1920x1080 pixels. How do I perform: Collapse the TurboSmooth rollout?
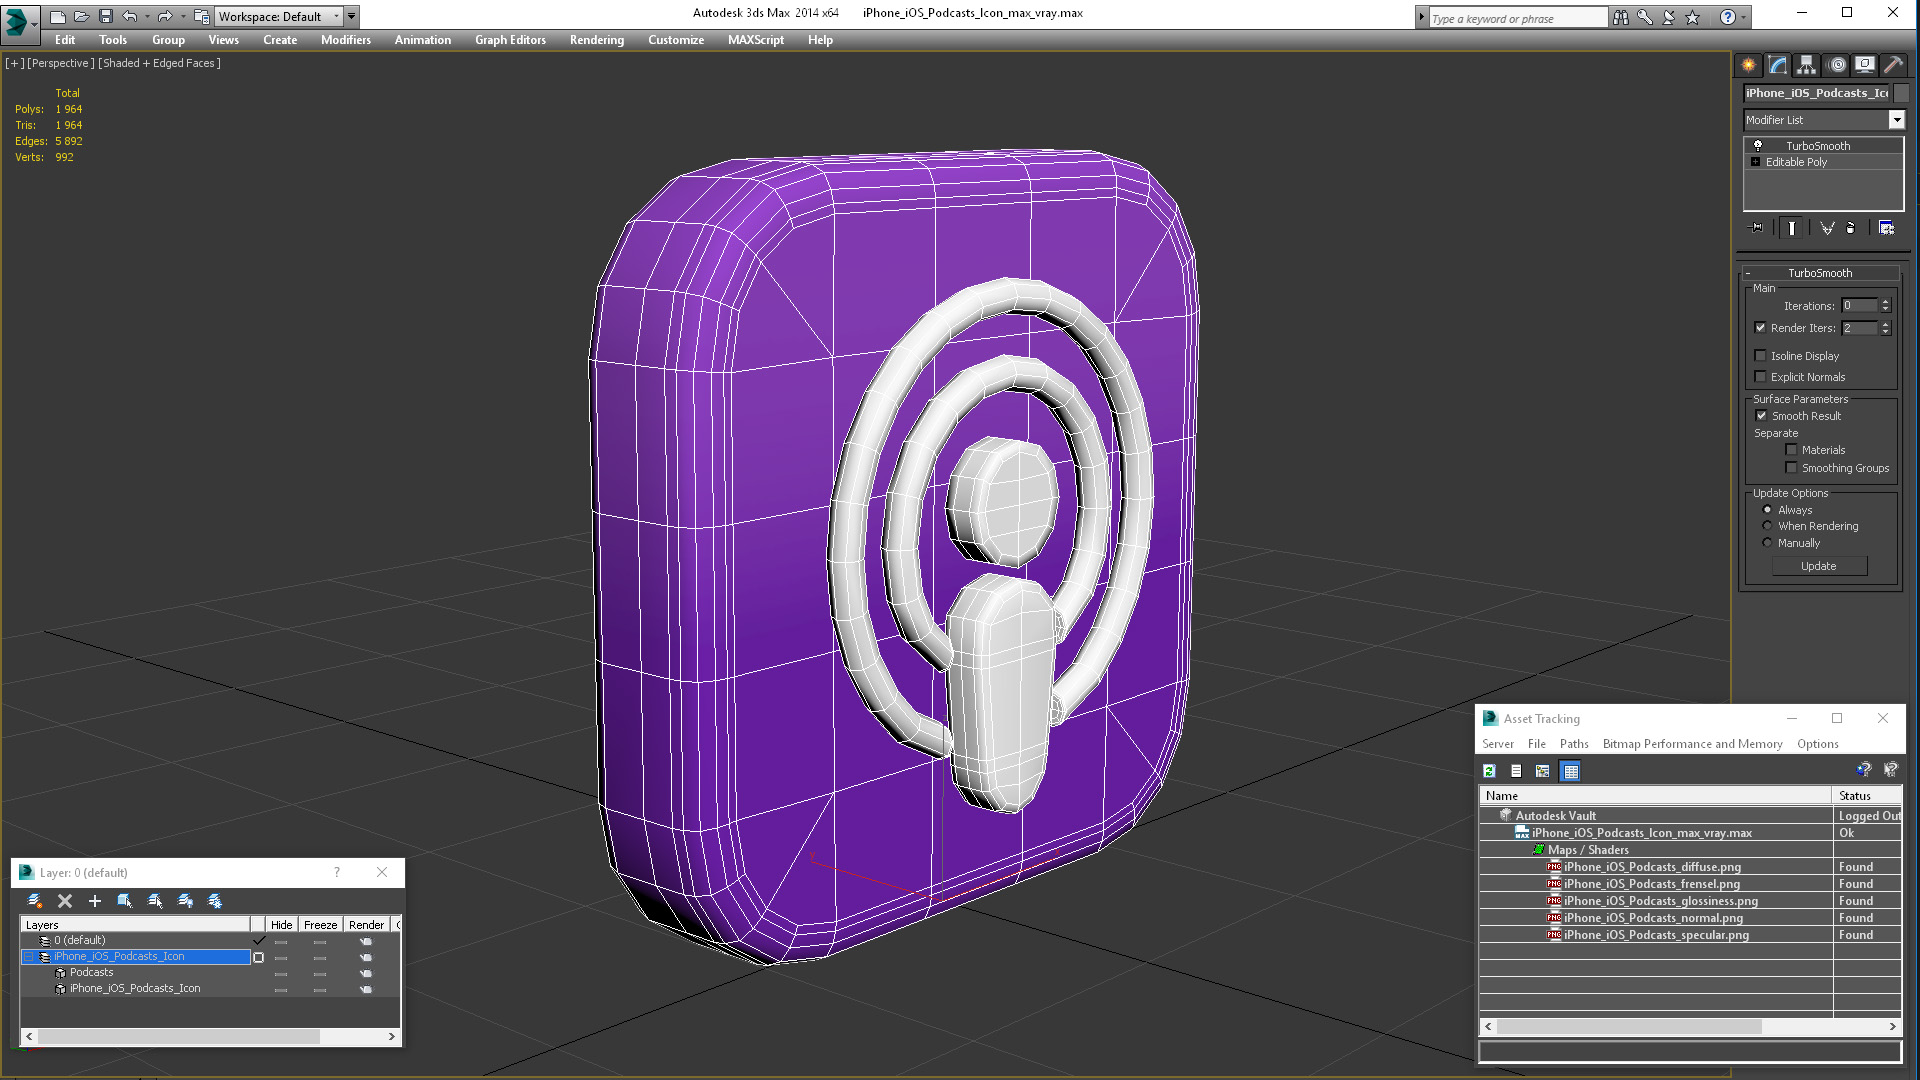click(x=1749, y=273)
